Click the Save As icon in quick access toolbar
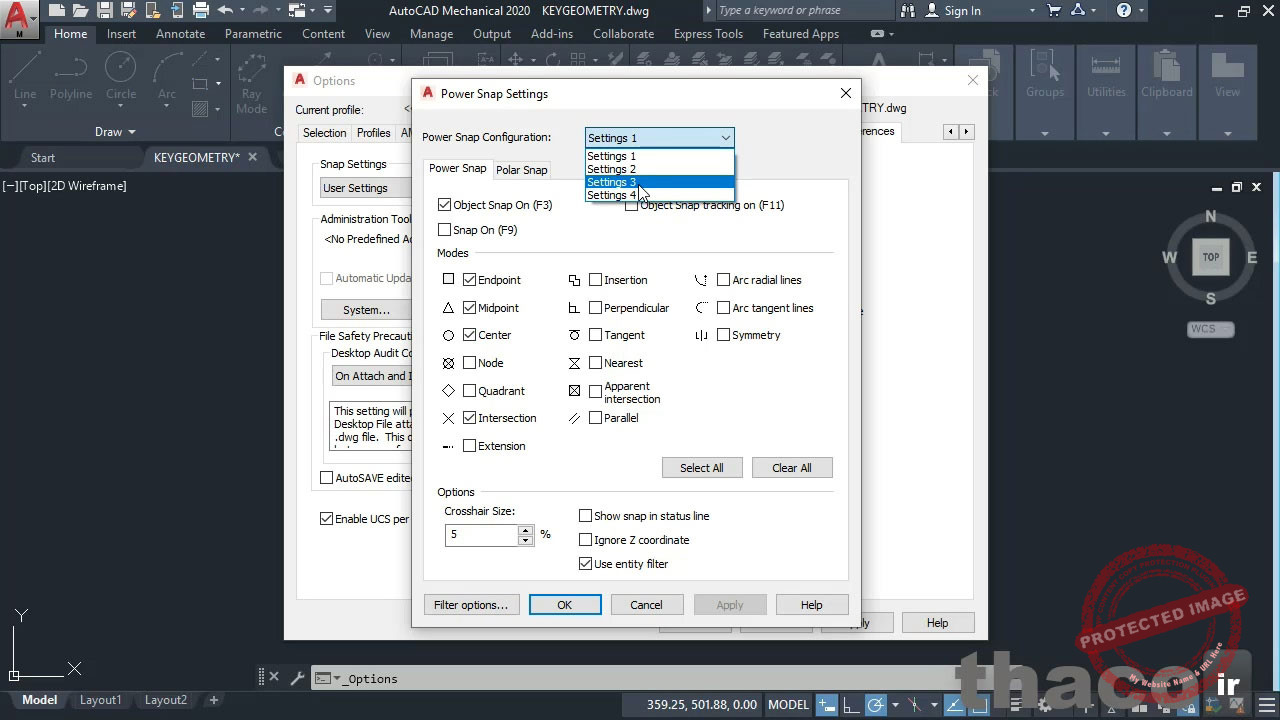Image resolution: width=1280 pixels, height=720 pixels. tap(128, 10)
